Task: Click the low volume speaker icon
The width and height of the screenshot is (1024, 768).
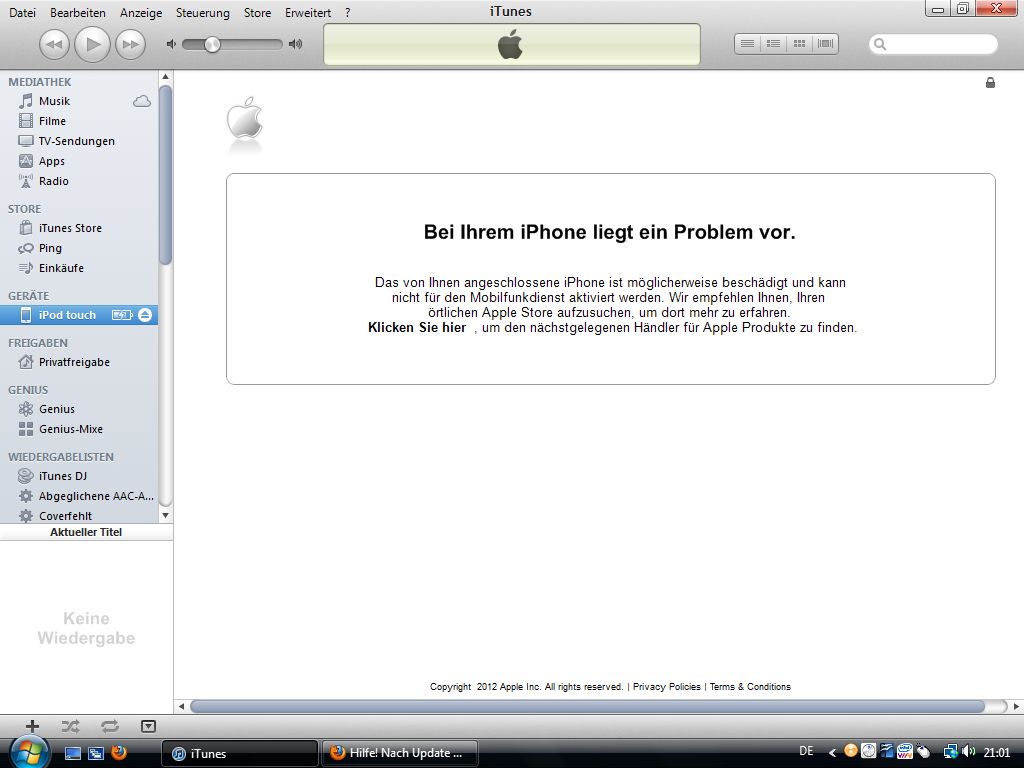Action: tap(171, 44)
